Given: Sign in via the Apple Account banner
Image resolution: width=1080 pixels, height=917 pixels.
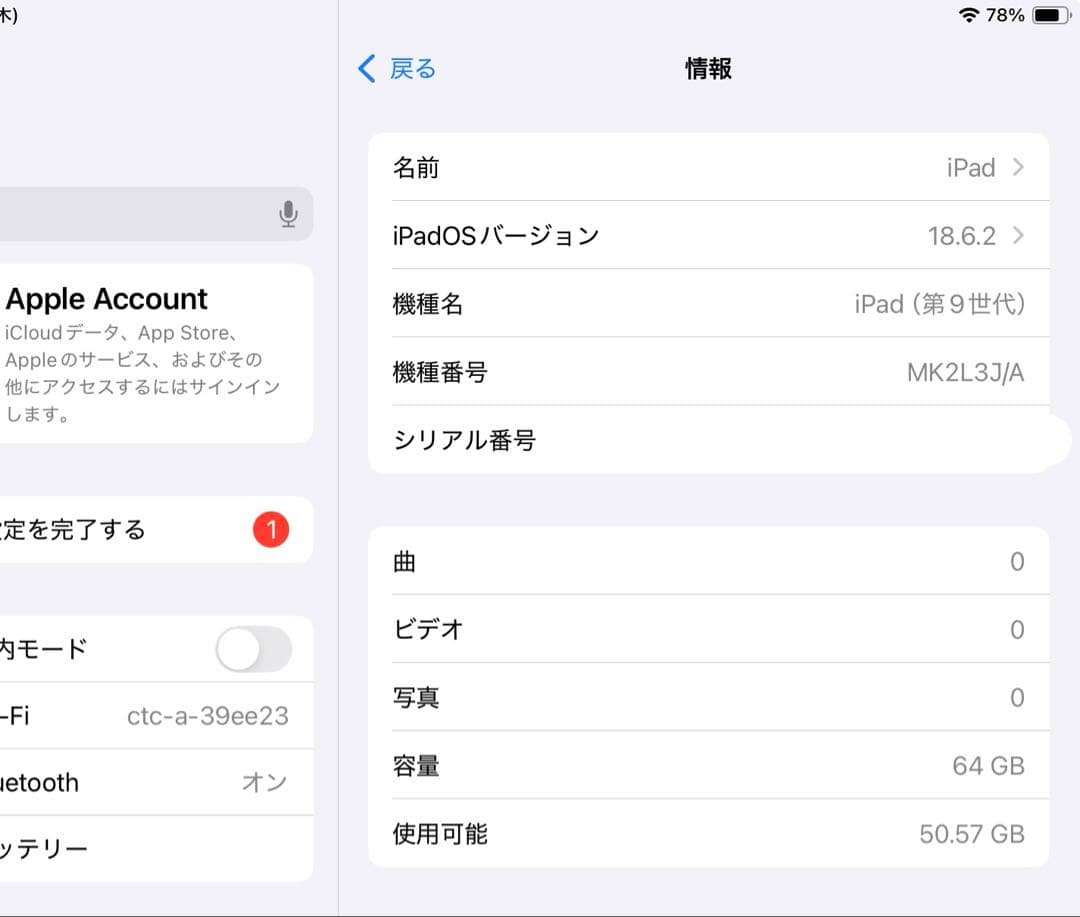Looking at the screenshot, I should pyautogui.click(x=140, y=350).
